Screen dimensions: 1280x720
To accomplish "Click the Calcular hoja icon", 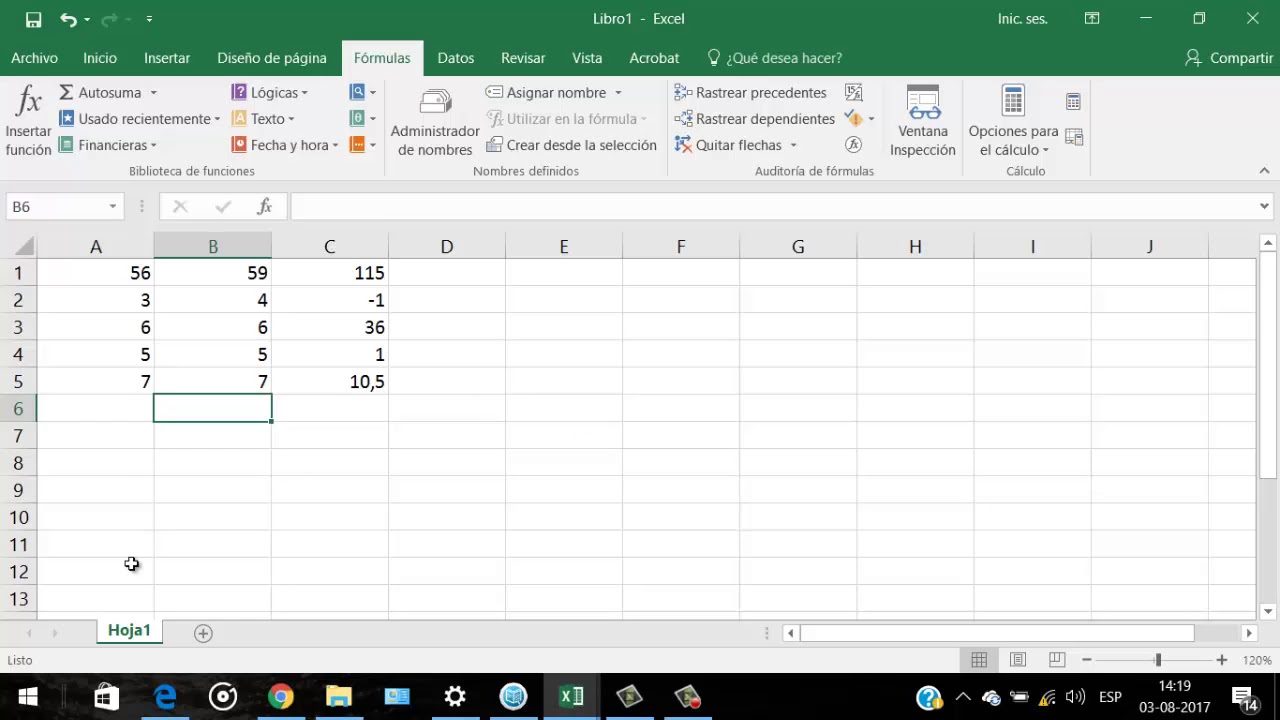I will [x=1073, y=136].
